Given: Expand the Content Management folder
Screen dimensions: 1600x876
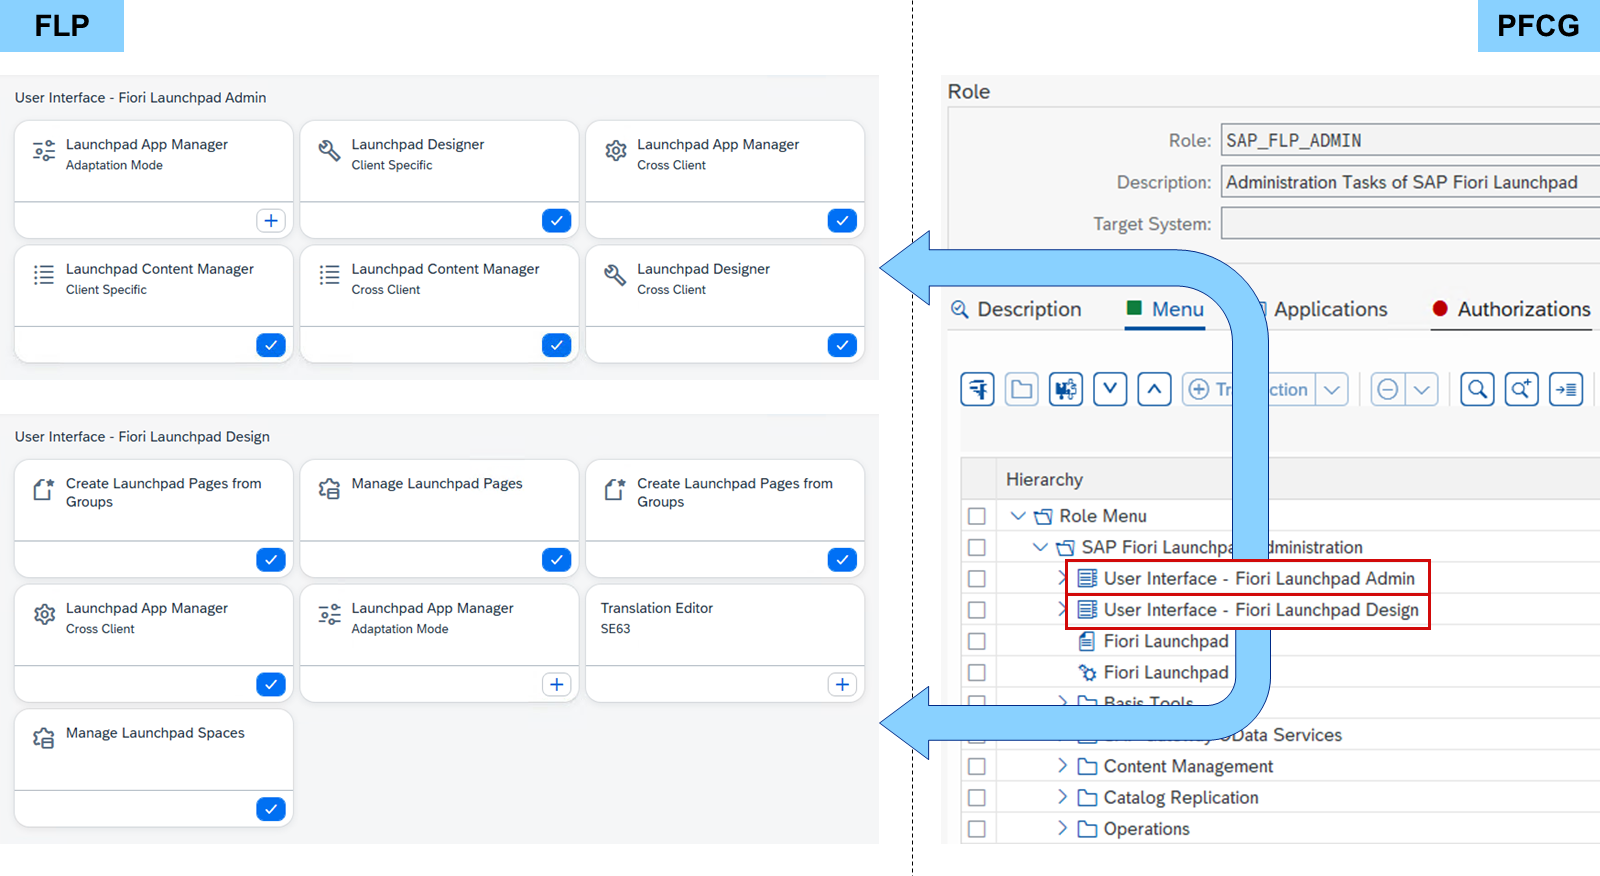Looking at the screenshot, I should tap(1062, 766).
